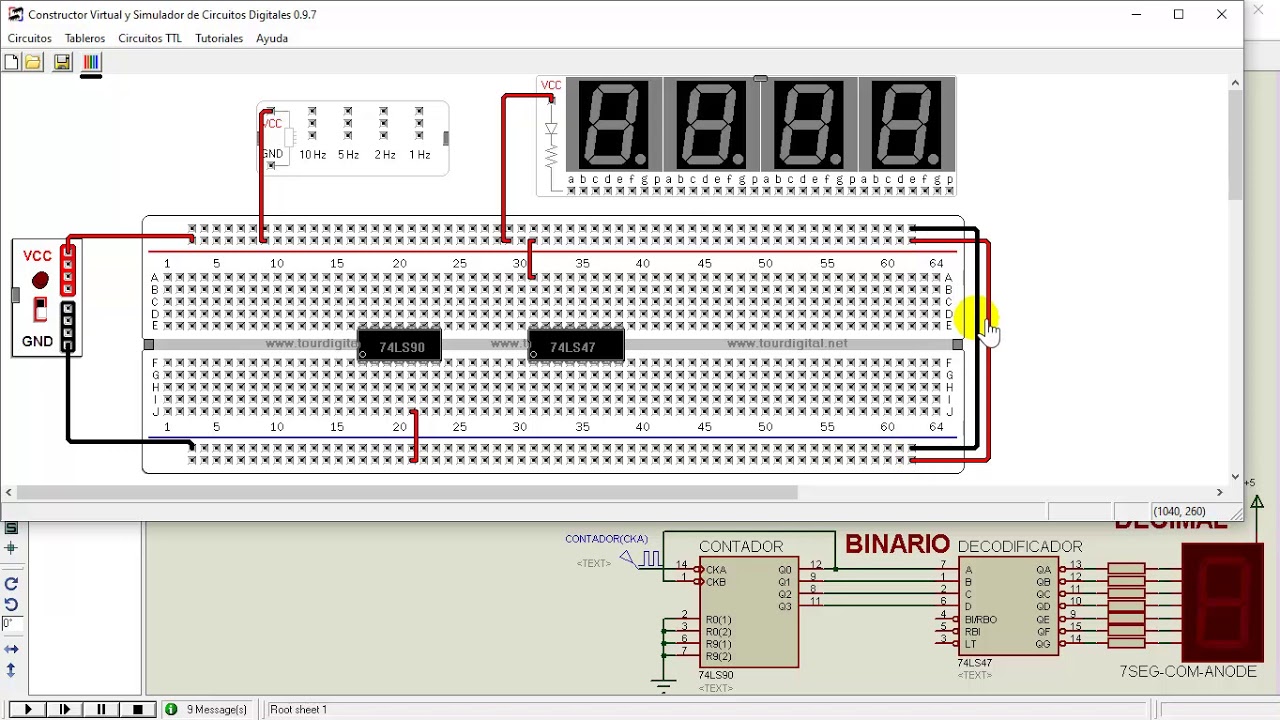Open the Ayuda menu
Screen dimensions: 1280x720
tap(272, 38)
